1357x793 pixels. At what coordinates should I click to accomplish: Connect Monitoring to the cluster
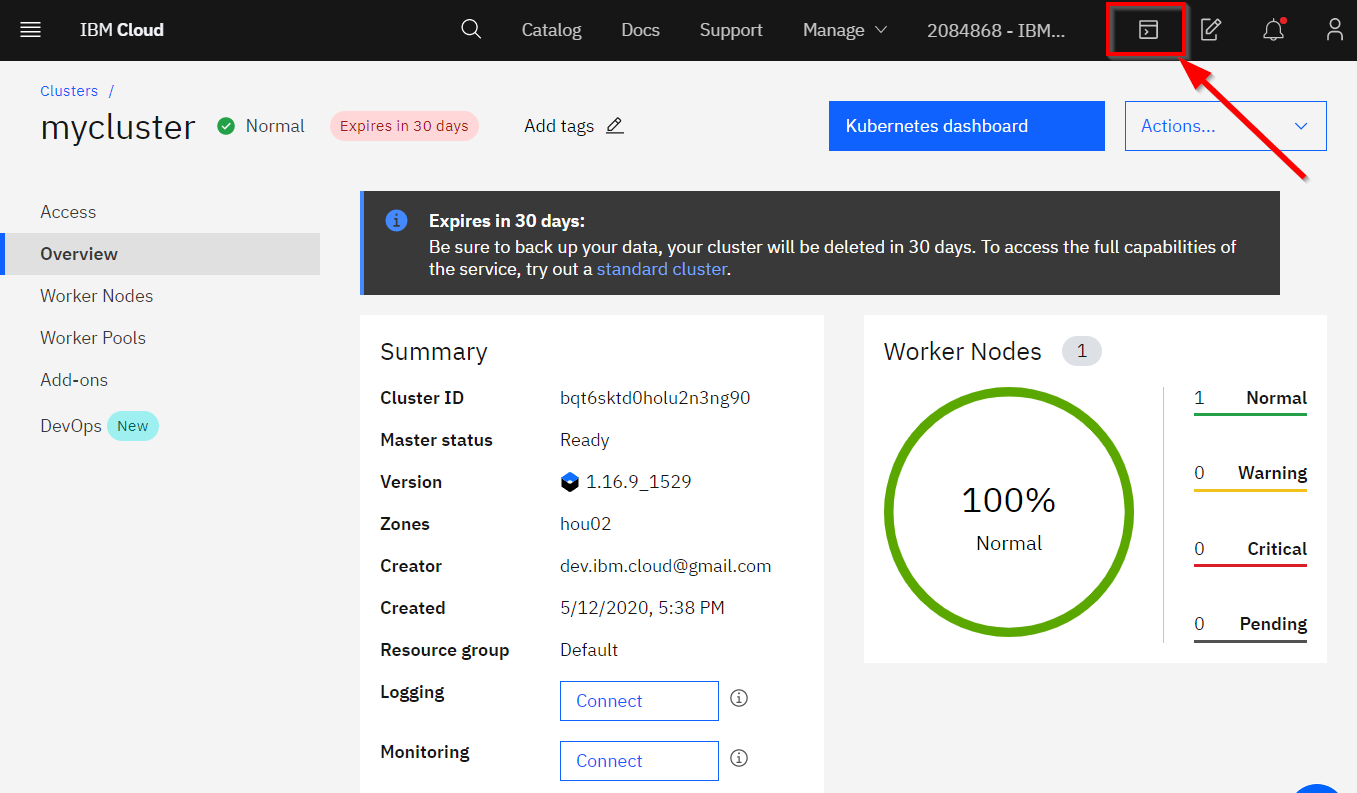pyautogui.click(x=639, y=761)
